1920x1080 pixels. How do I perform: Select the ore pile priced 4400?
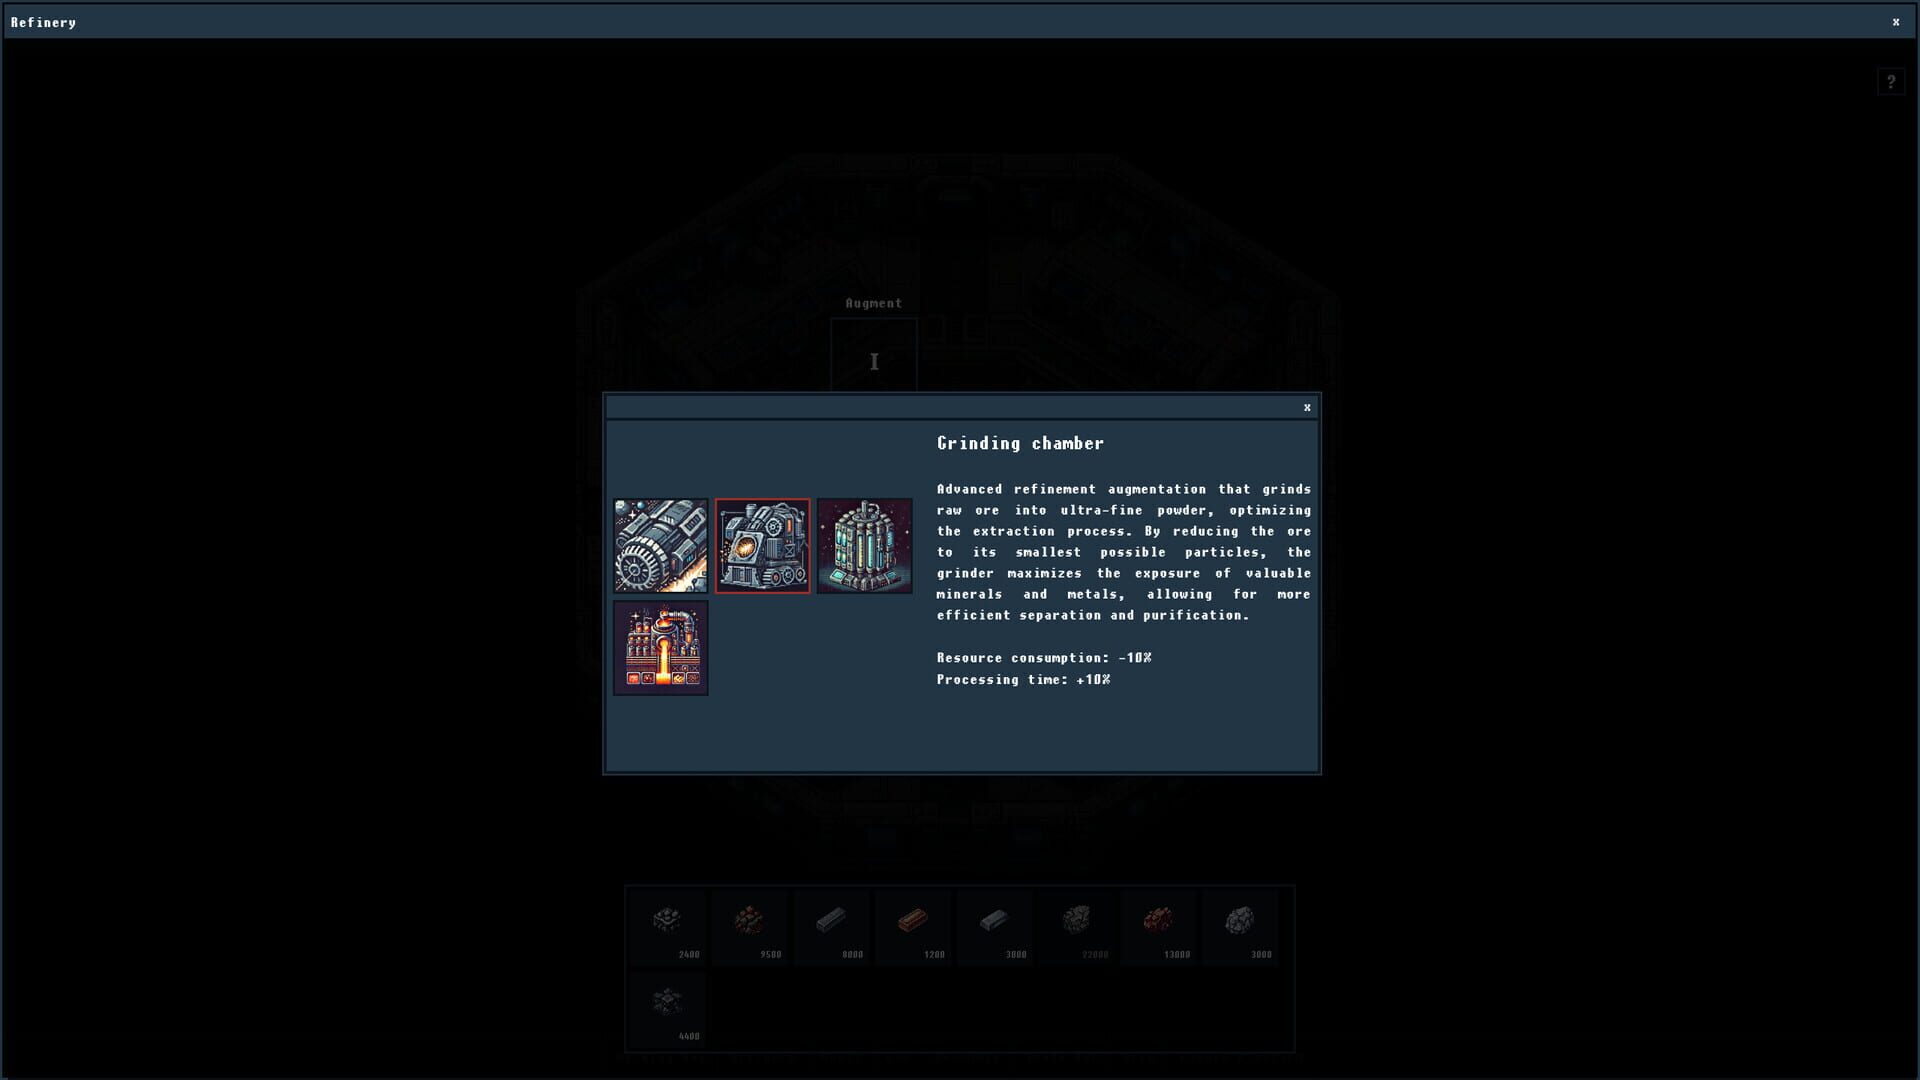[x=668, y=1007]
